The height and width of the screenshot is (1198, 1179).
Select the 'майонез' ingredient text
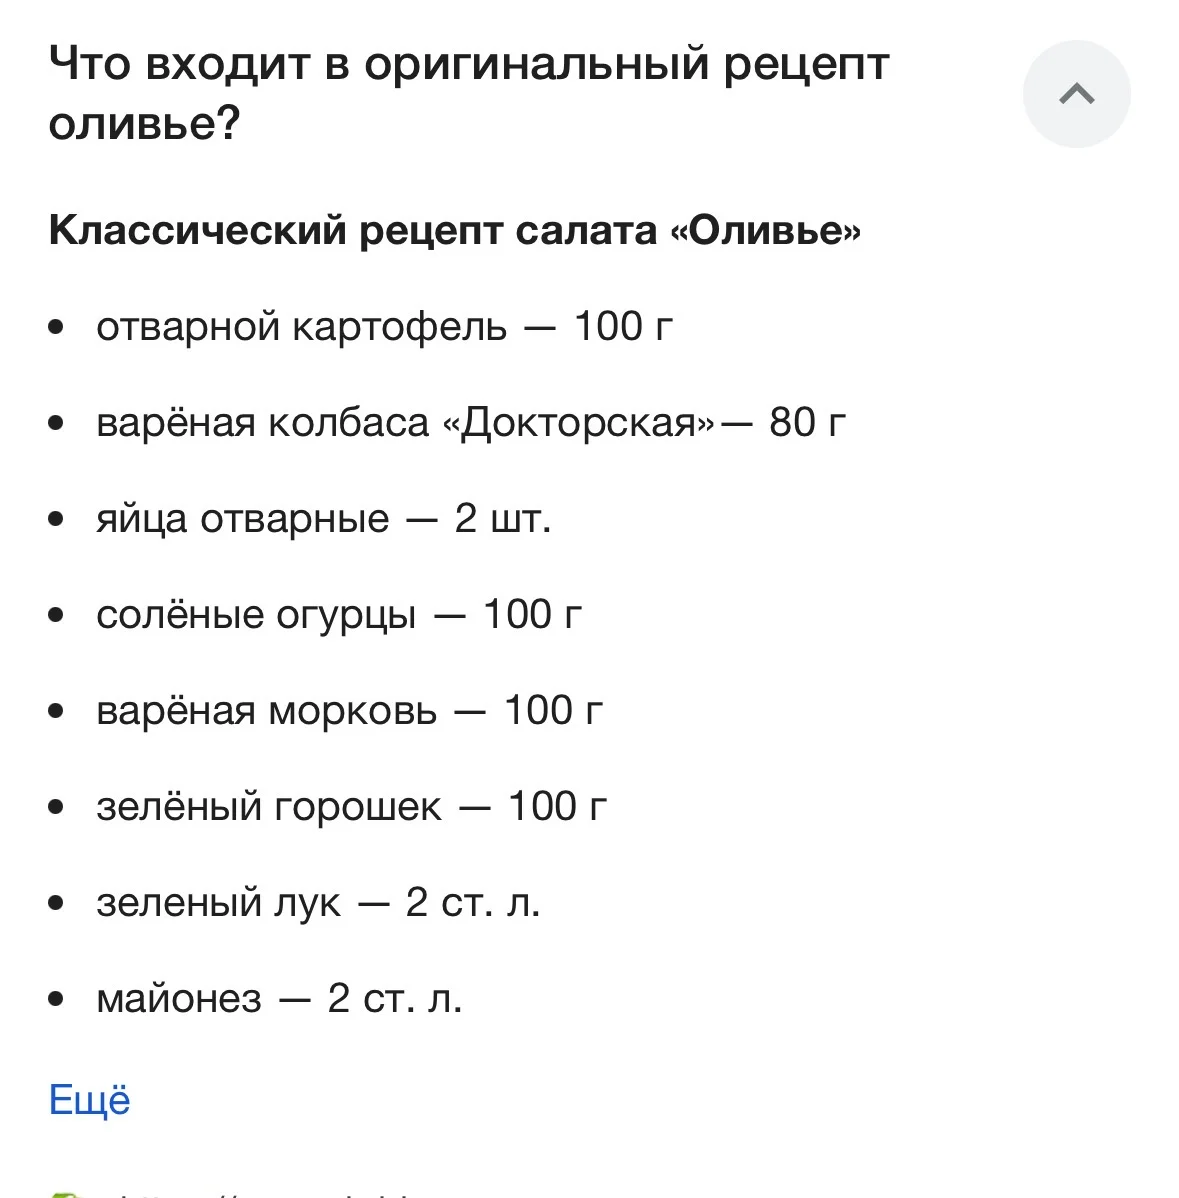[x=179, y=999]
